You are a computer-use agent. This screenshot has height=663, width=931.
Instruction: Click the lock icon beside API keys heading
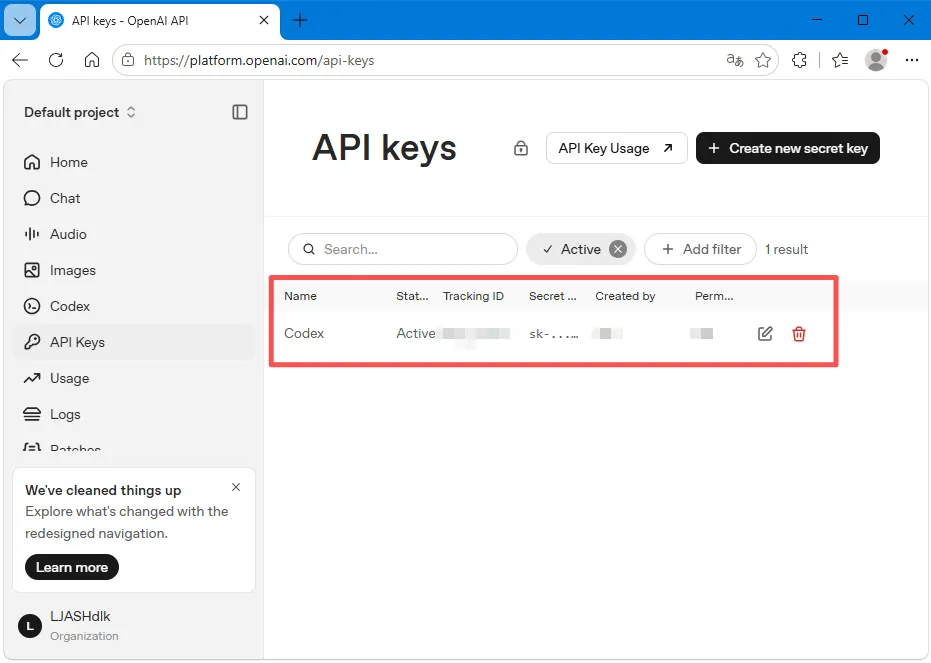(x=521, y=148)
